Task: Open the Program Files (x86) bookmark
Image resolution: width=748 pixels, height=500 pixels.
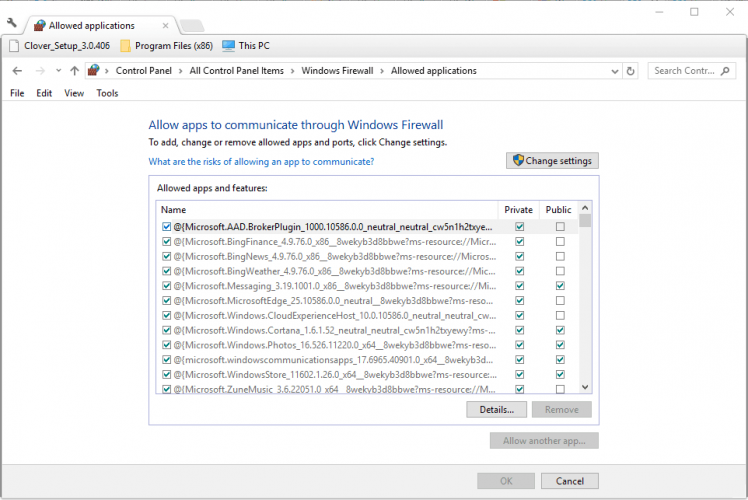Action: click(x=166, y=46)
